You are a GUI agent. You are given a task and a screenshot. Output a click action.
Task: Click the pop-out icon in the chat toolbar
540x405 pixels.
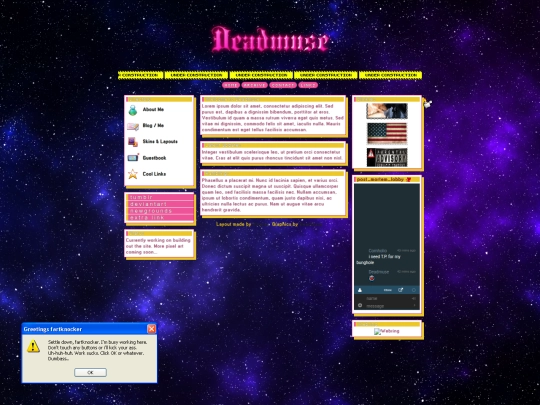(x=401, y=290)
